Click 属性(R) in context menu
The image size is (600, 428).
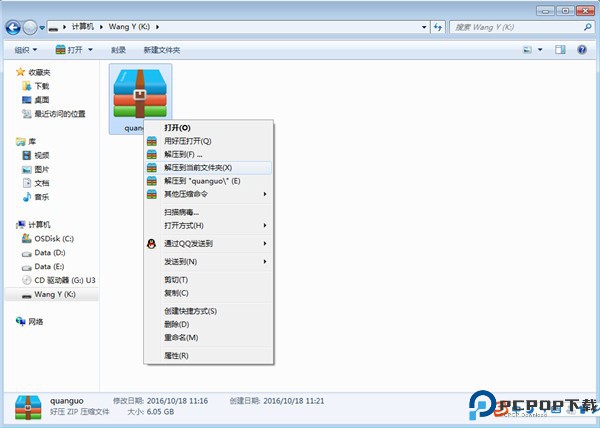click(176, 355)
